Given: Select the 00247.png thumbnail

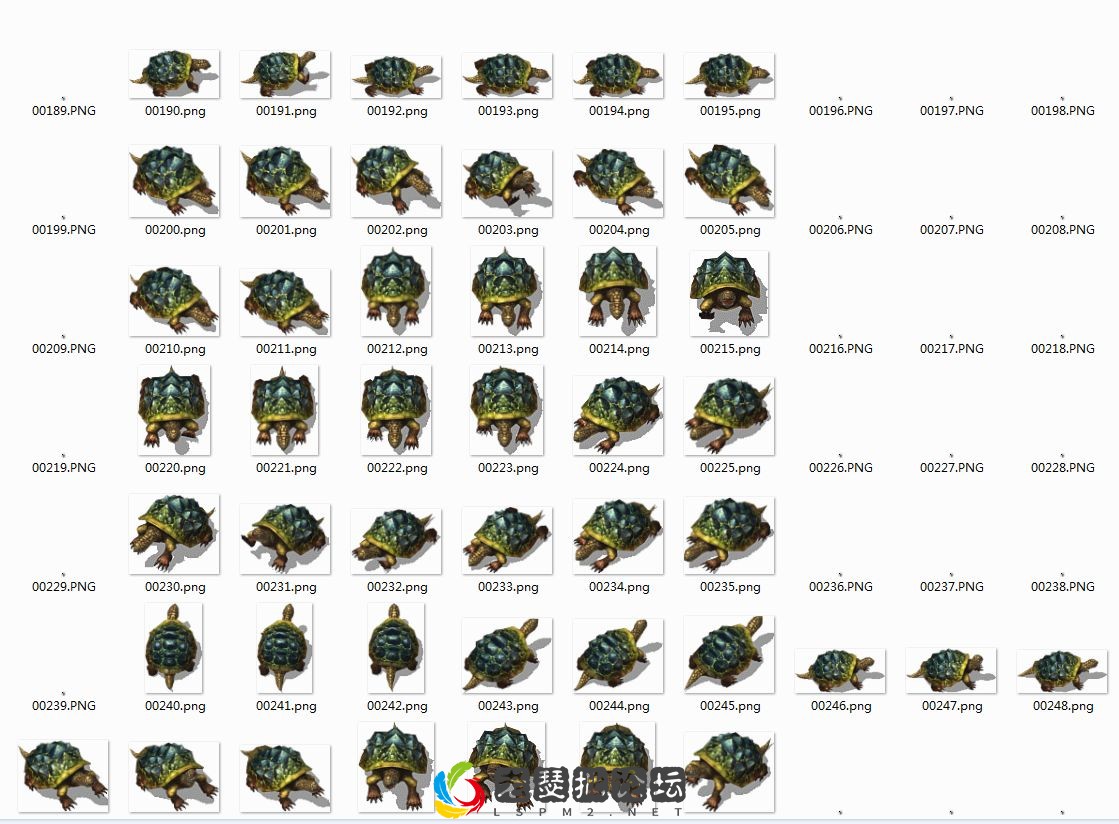Looking at the screenshot, I should pos(951,671).
